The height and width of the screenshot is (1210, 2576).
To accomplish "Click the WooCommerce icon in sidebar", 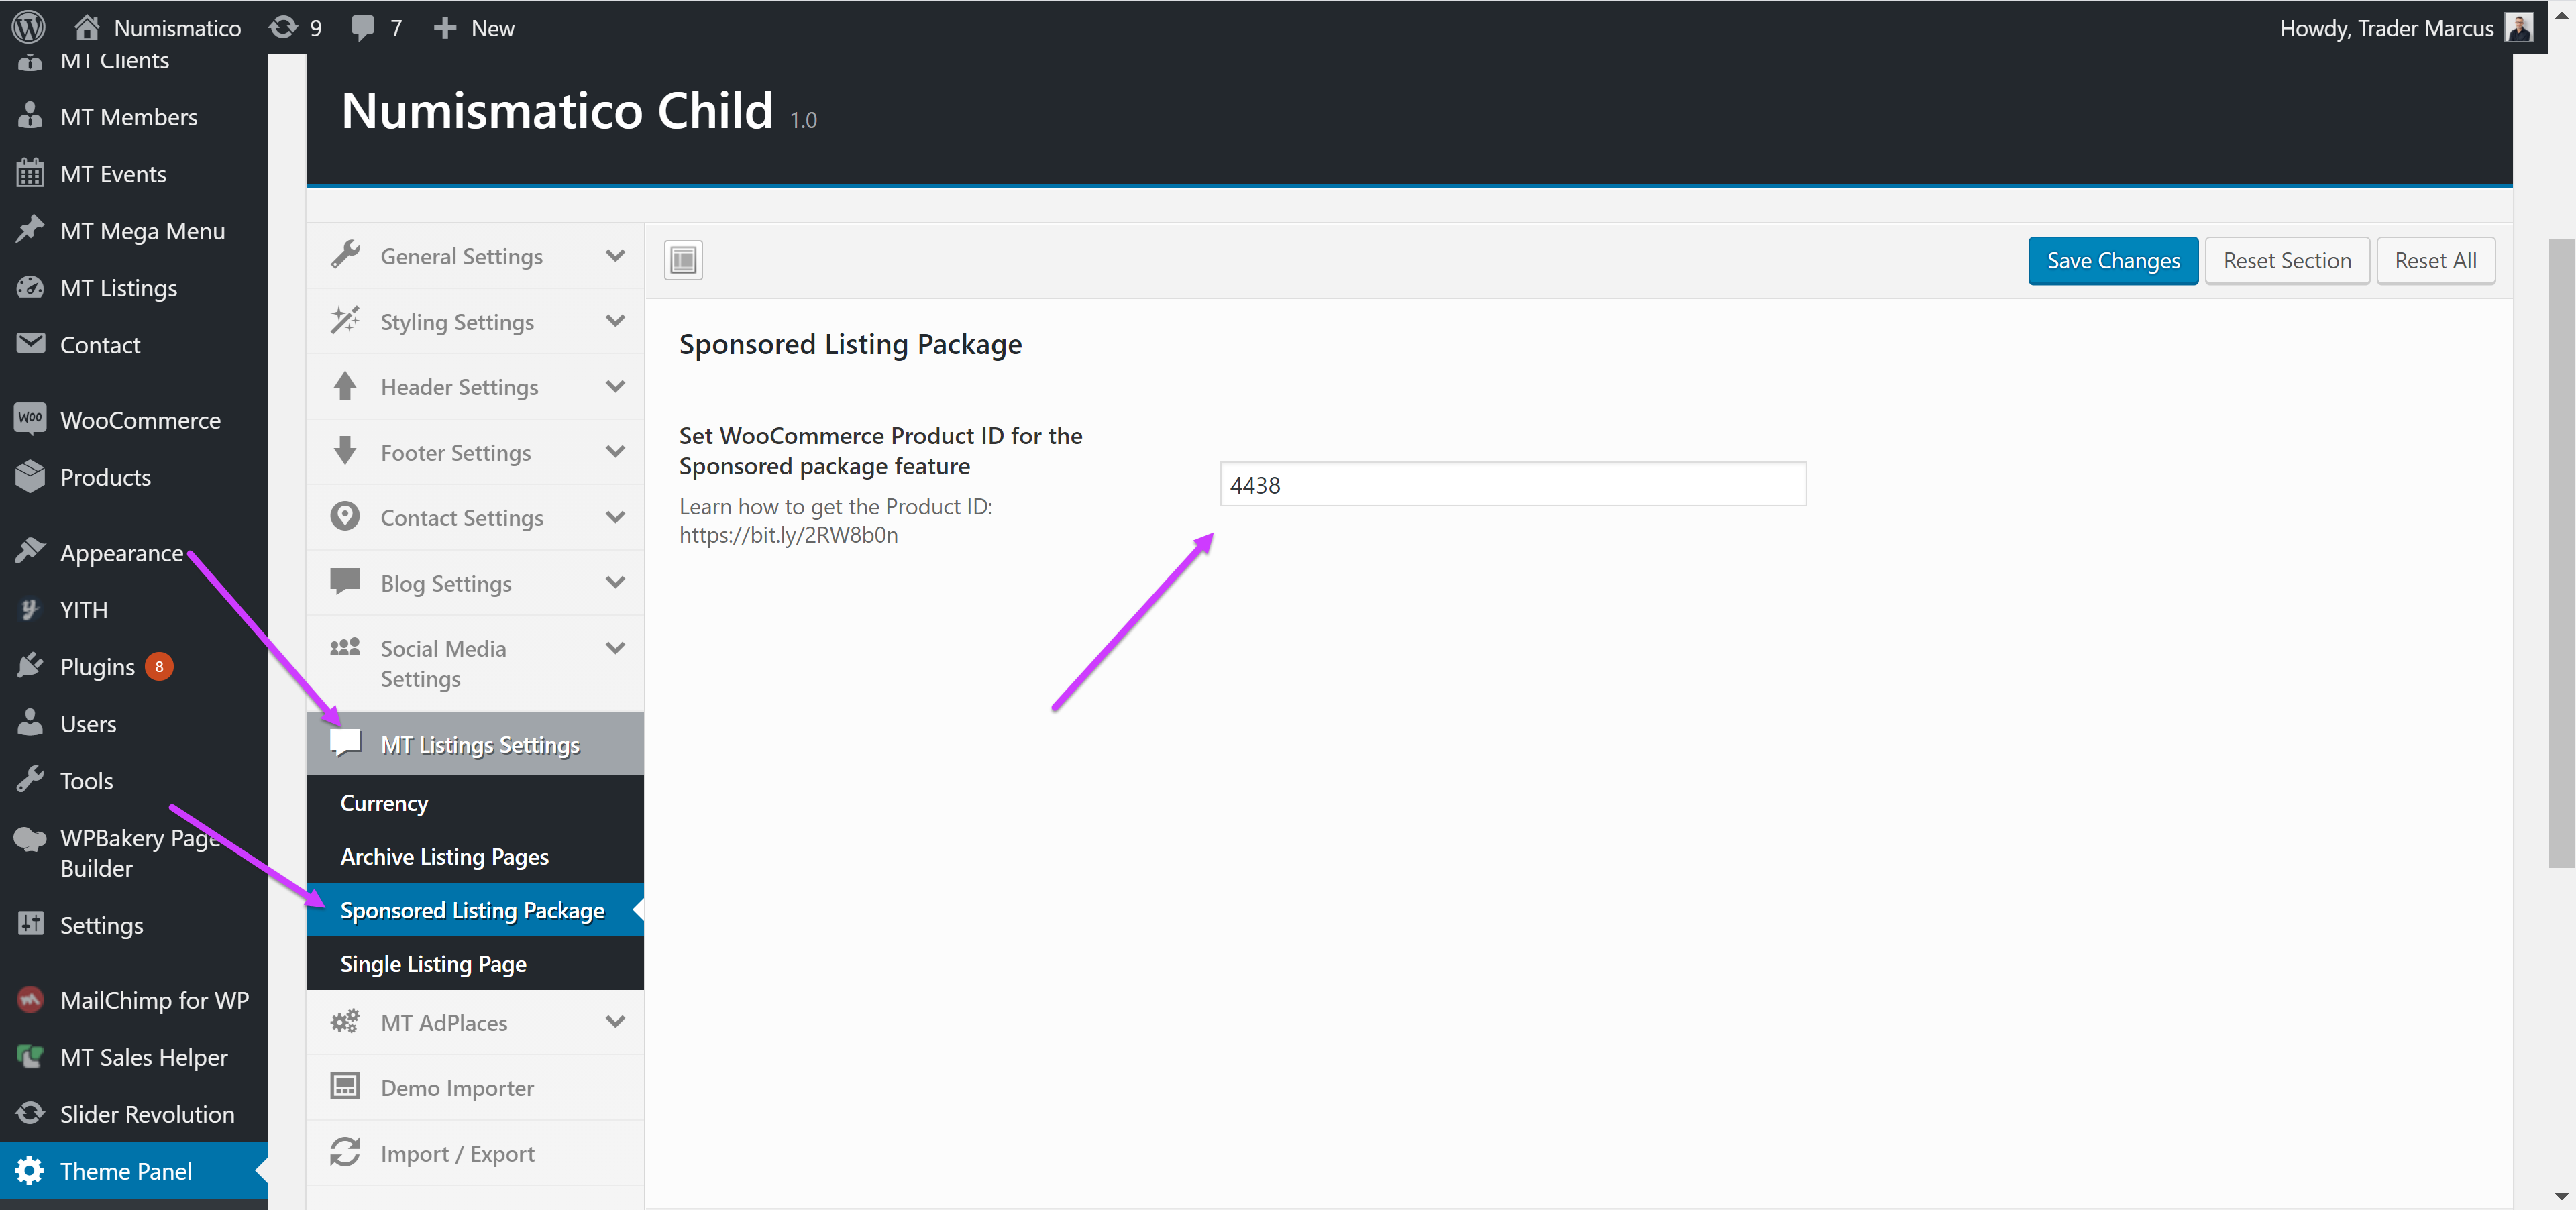I will pos(30,418).
